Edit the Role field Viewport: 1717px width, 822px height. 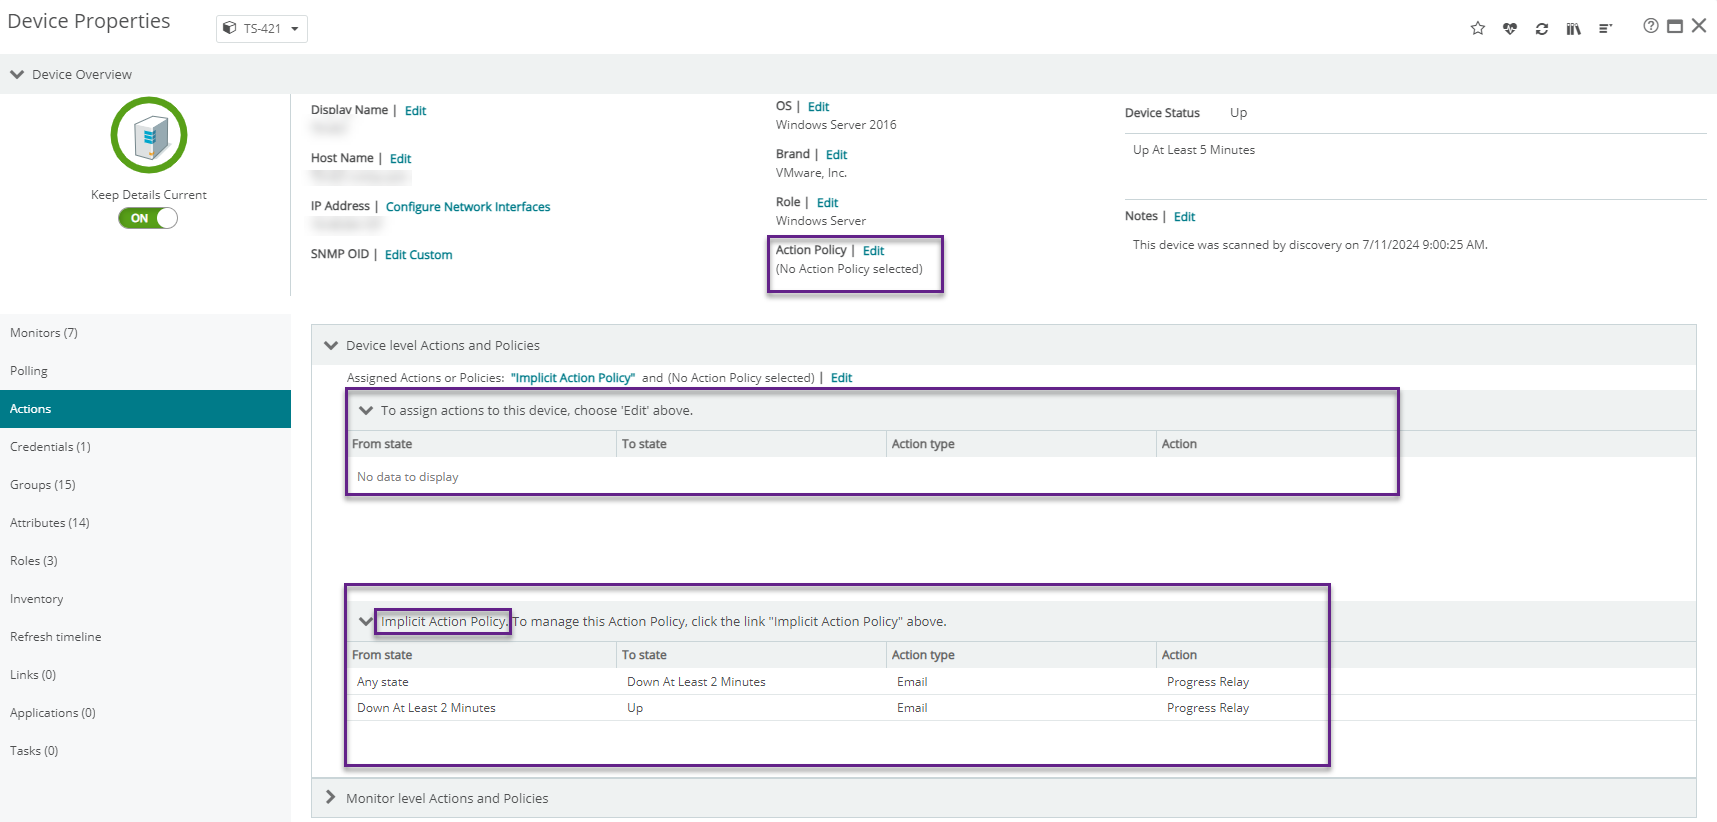tap(827, 203)
